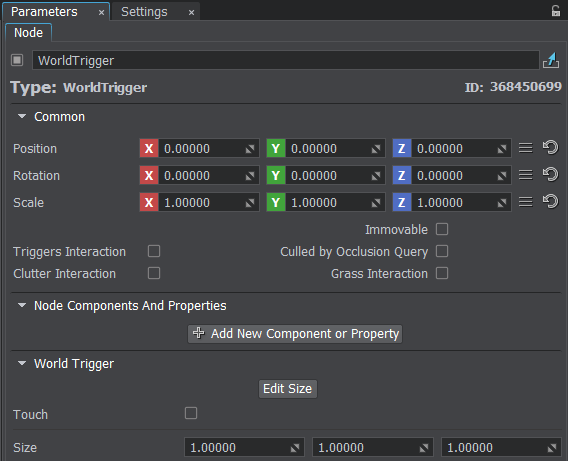
Task: Toggle the node enabled checkbox beside WorldTrigger name
Action: click(x=17, y=60)
